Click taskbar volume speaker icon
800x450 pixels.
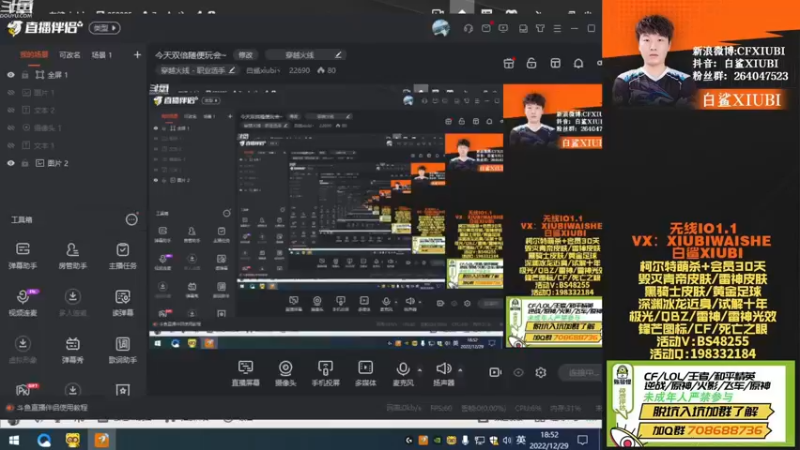point(507,440)
